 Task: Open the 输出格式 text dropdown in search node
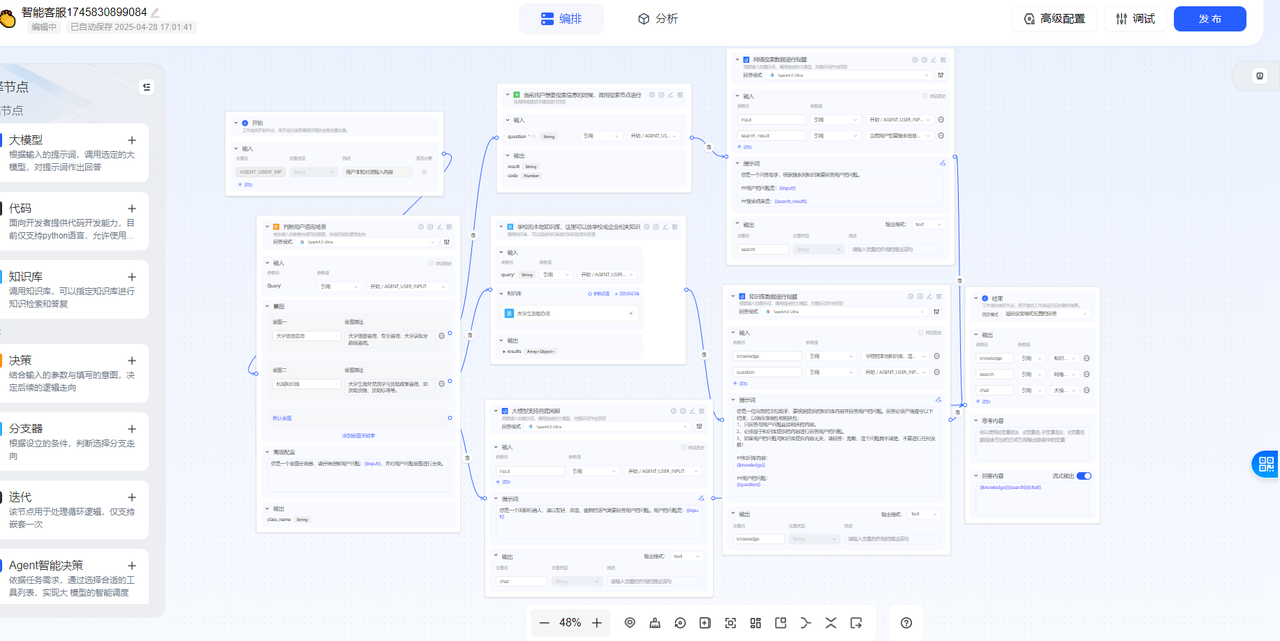926,224
